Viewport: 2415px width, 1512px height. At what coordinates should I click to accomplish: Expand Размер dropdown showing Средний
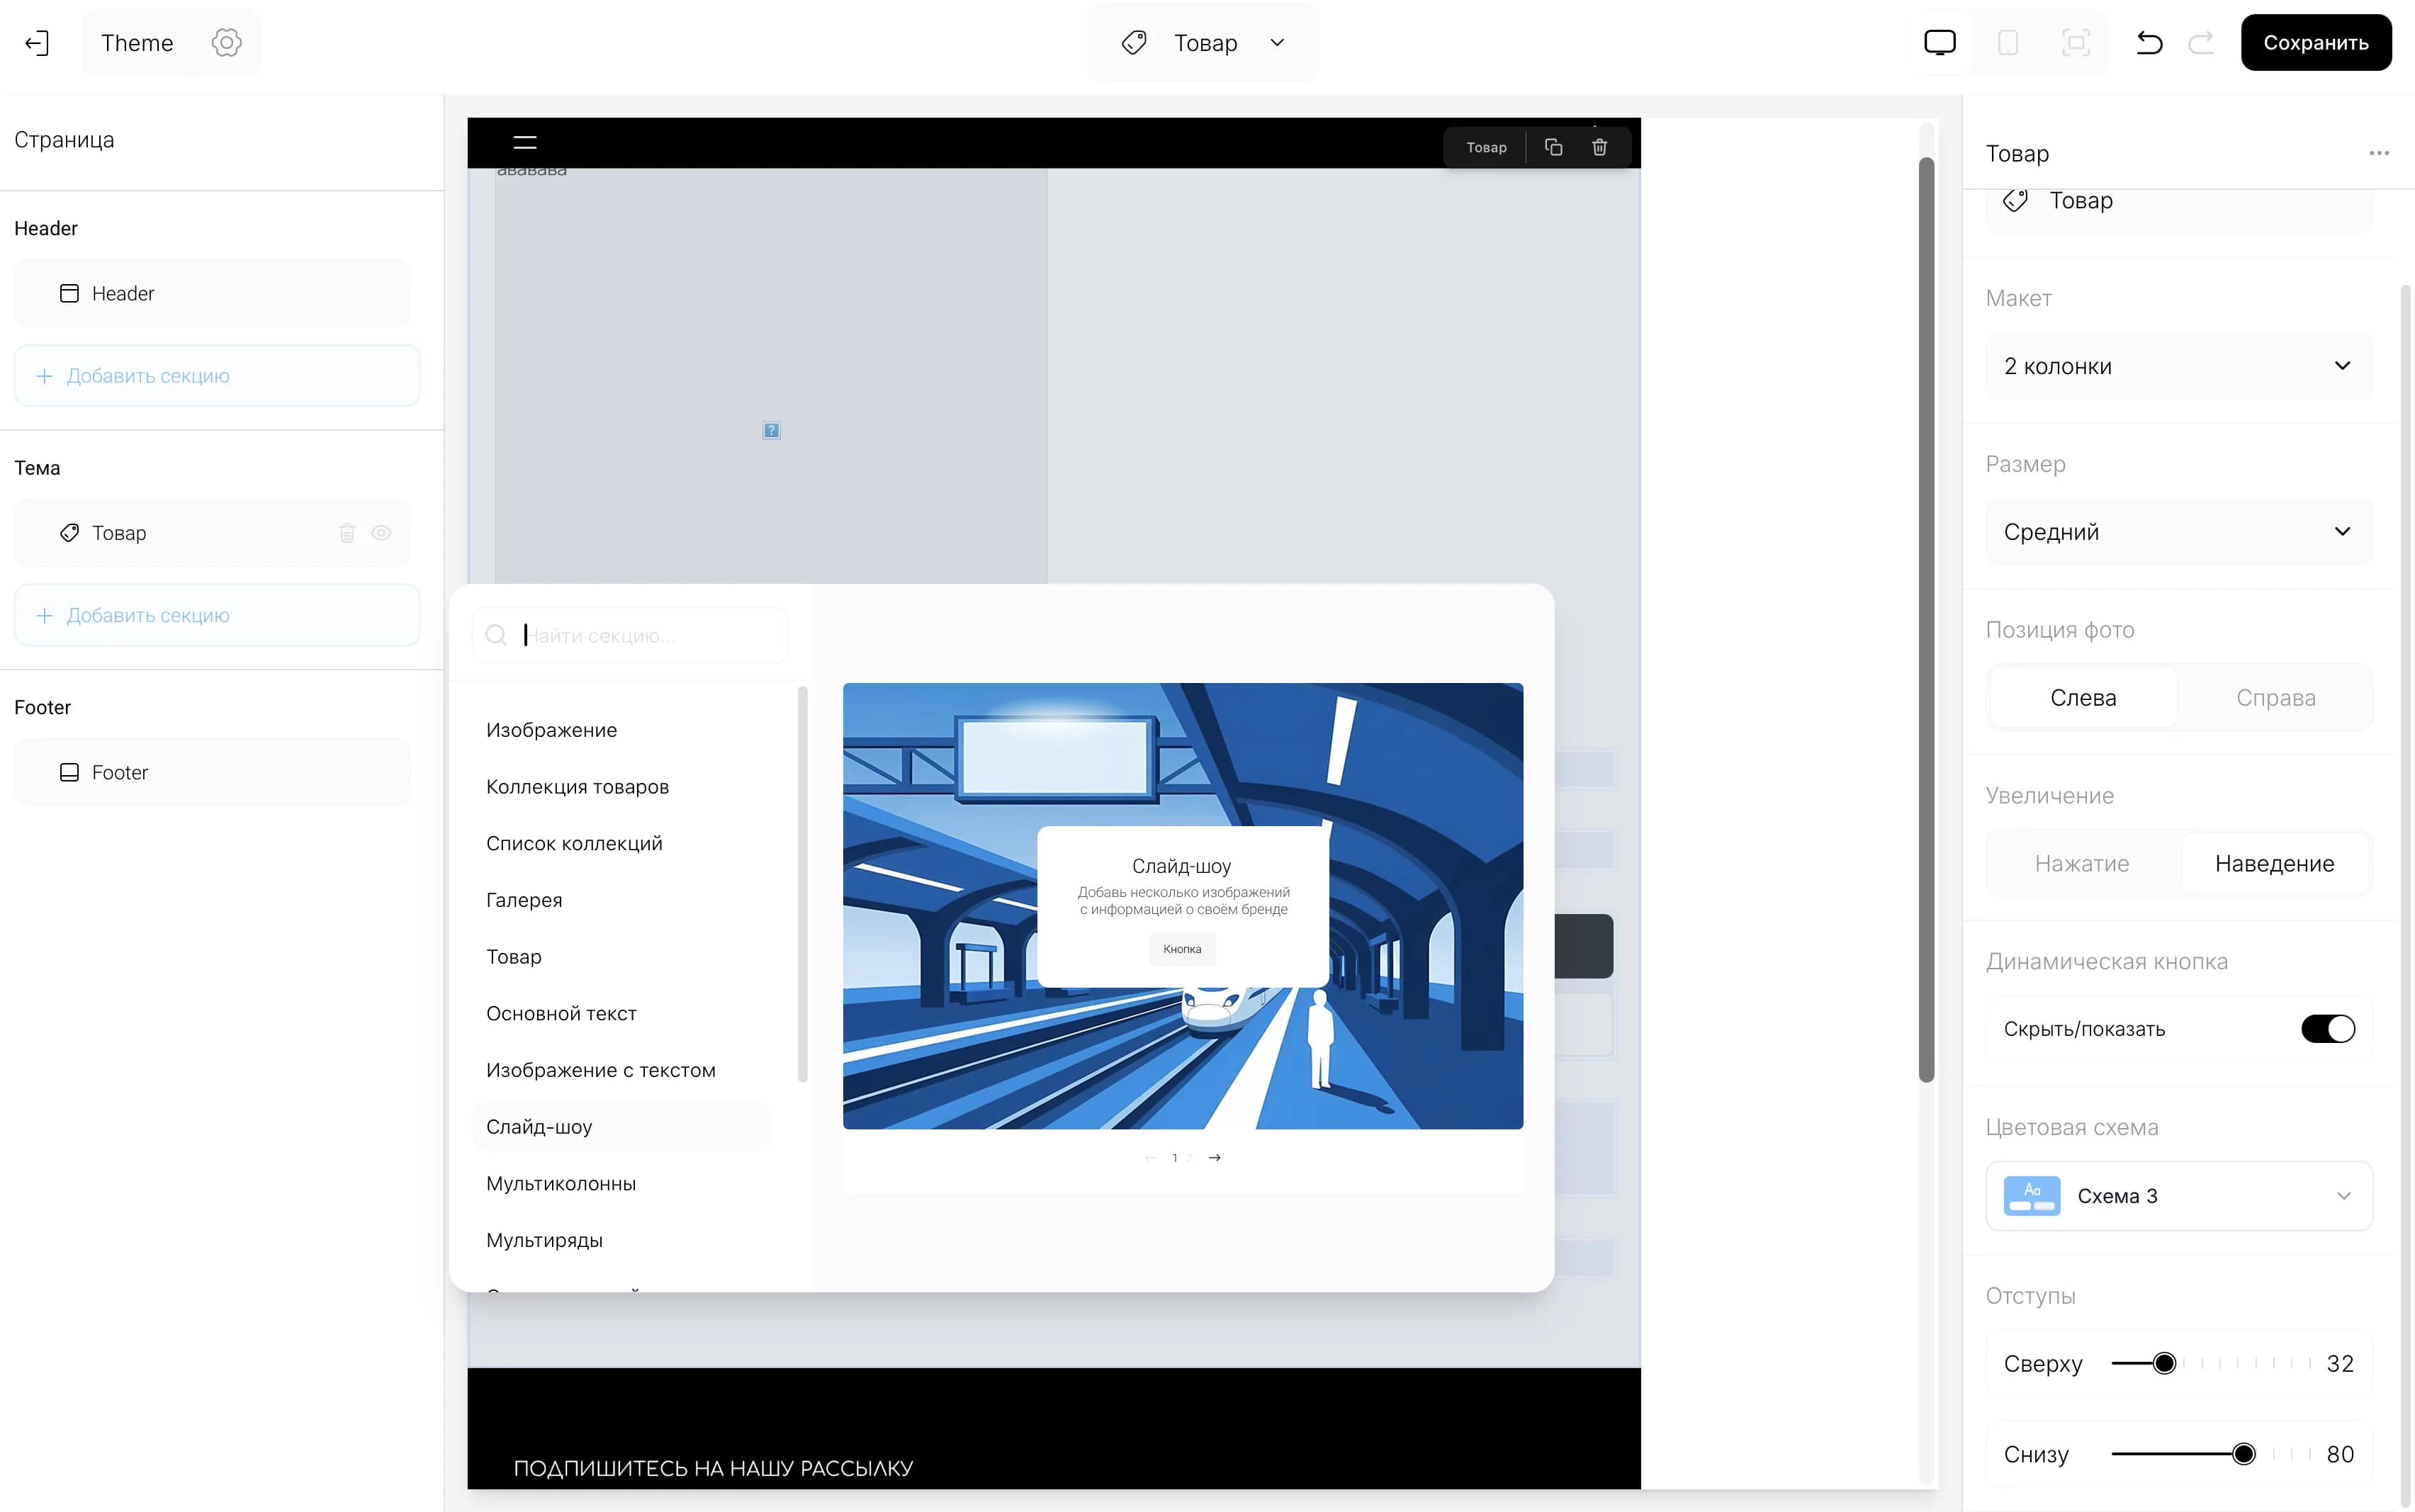2179,532
